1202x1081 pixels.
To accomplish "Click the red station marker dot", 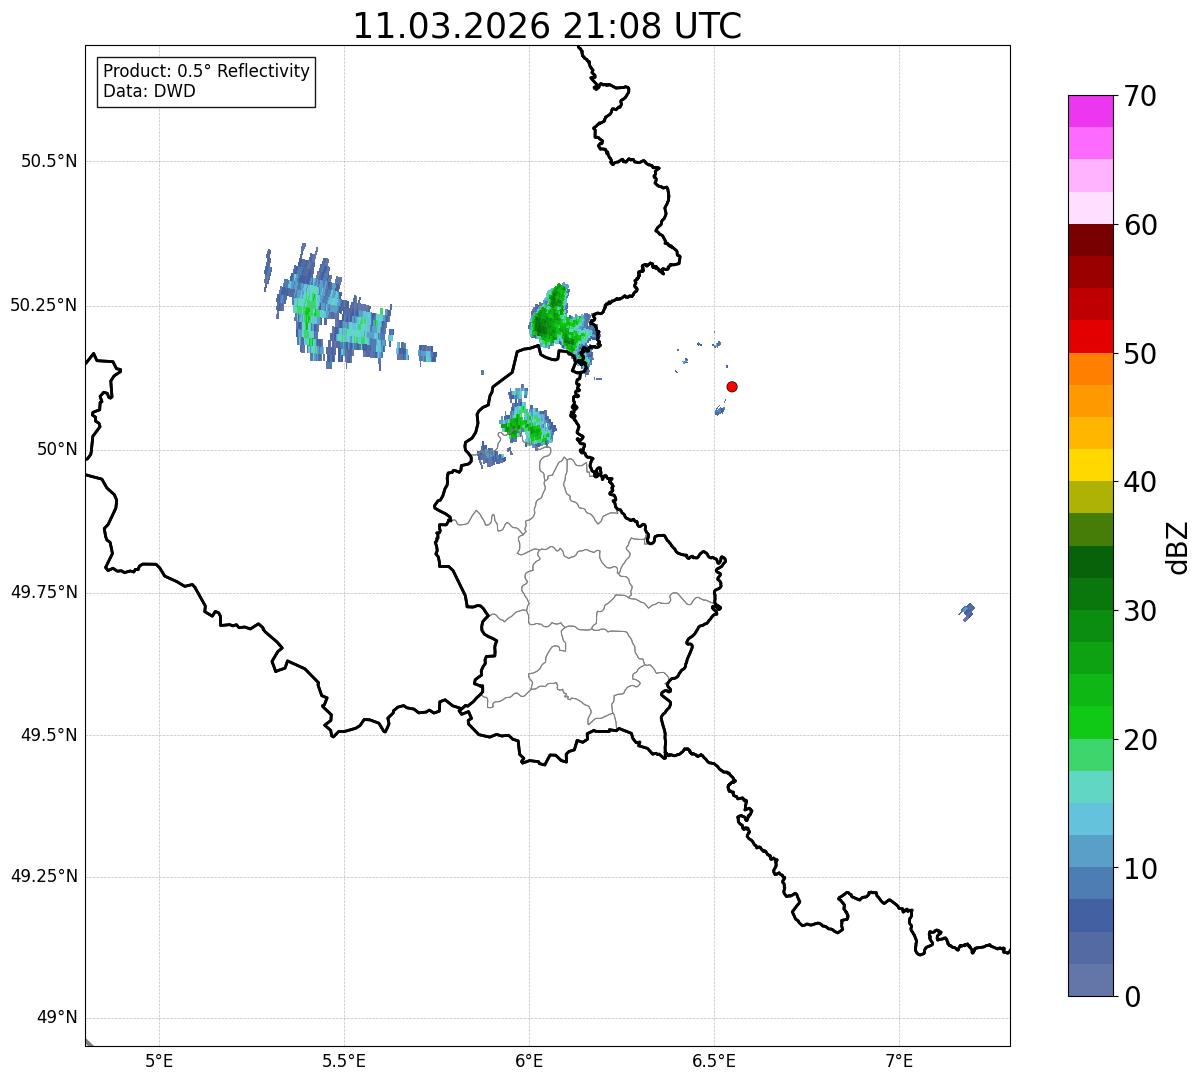I will click(732, 386).
